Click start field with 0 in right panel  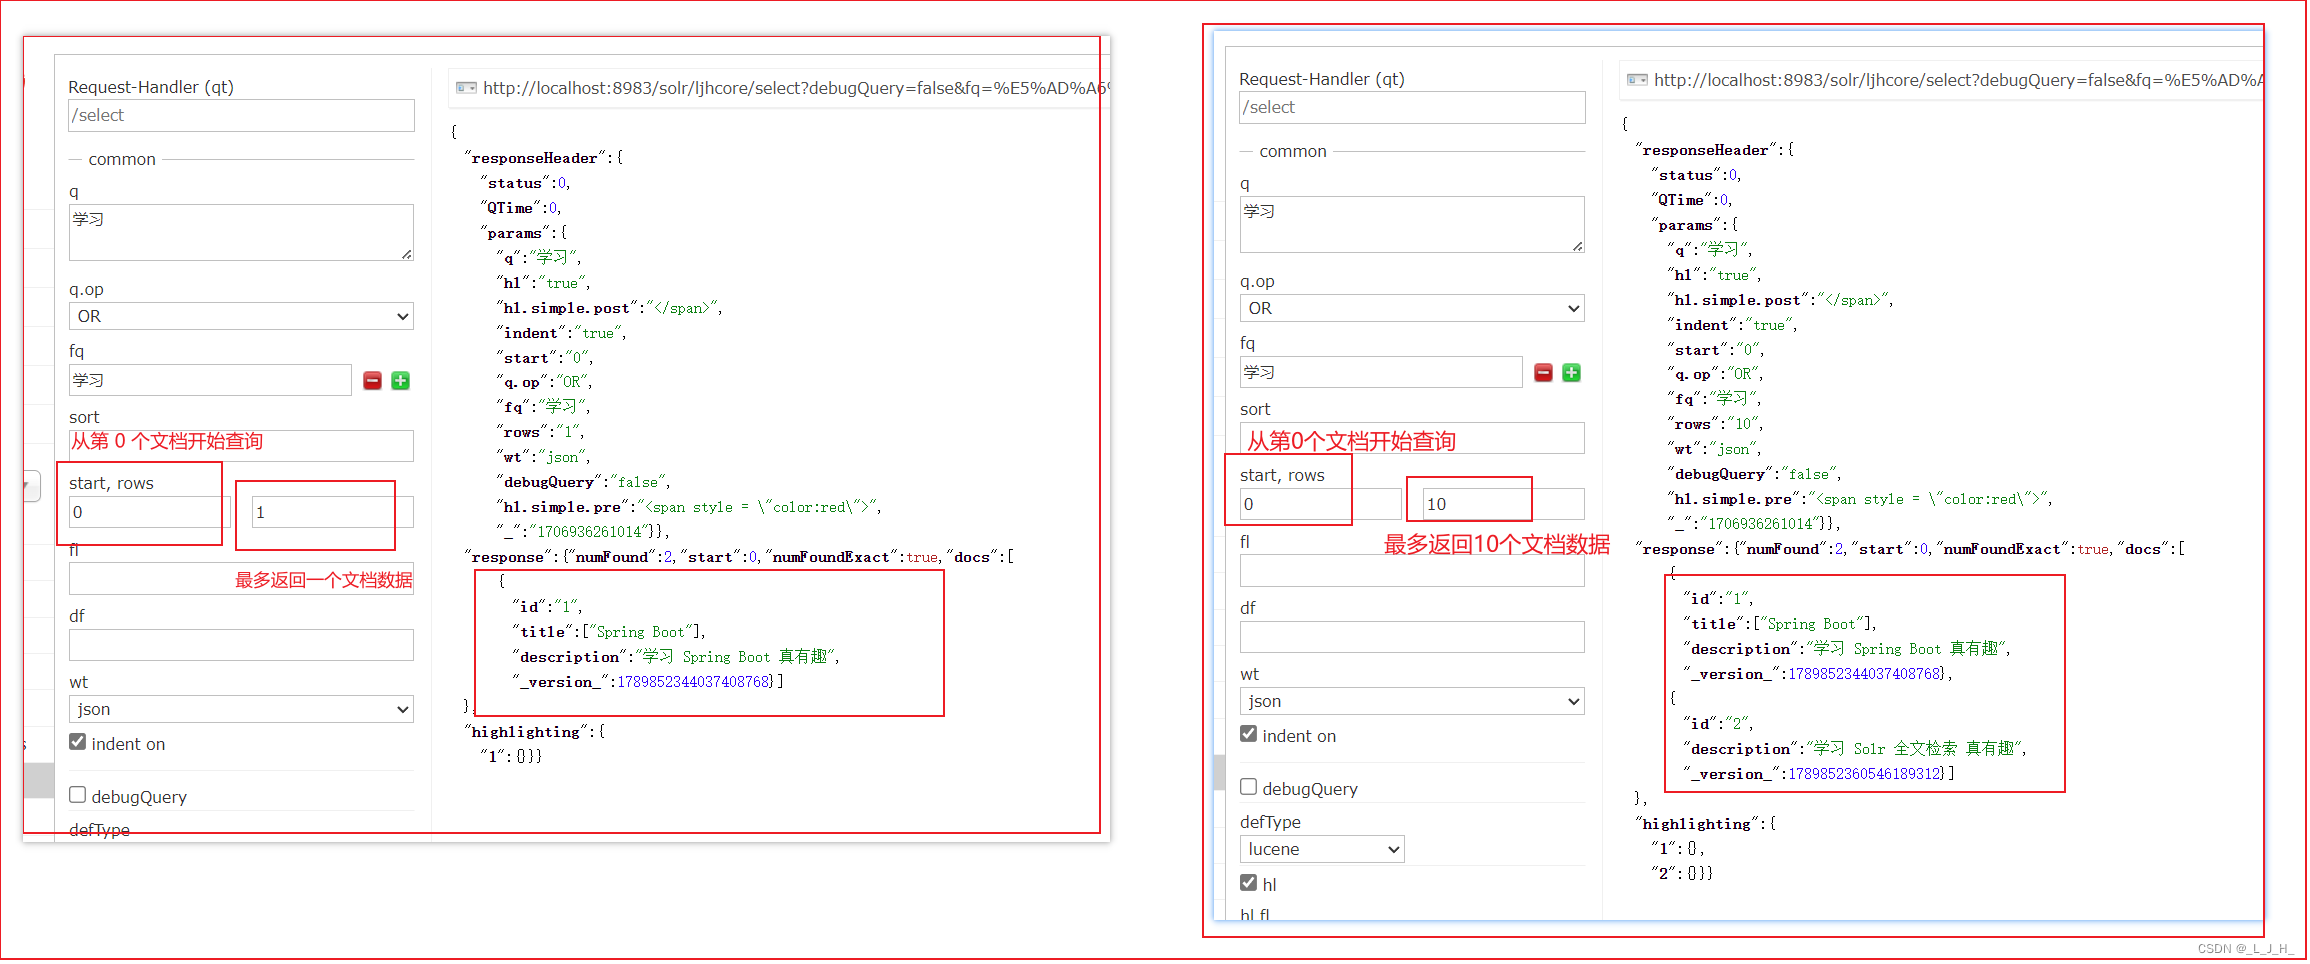pos(1320,505)
